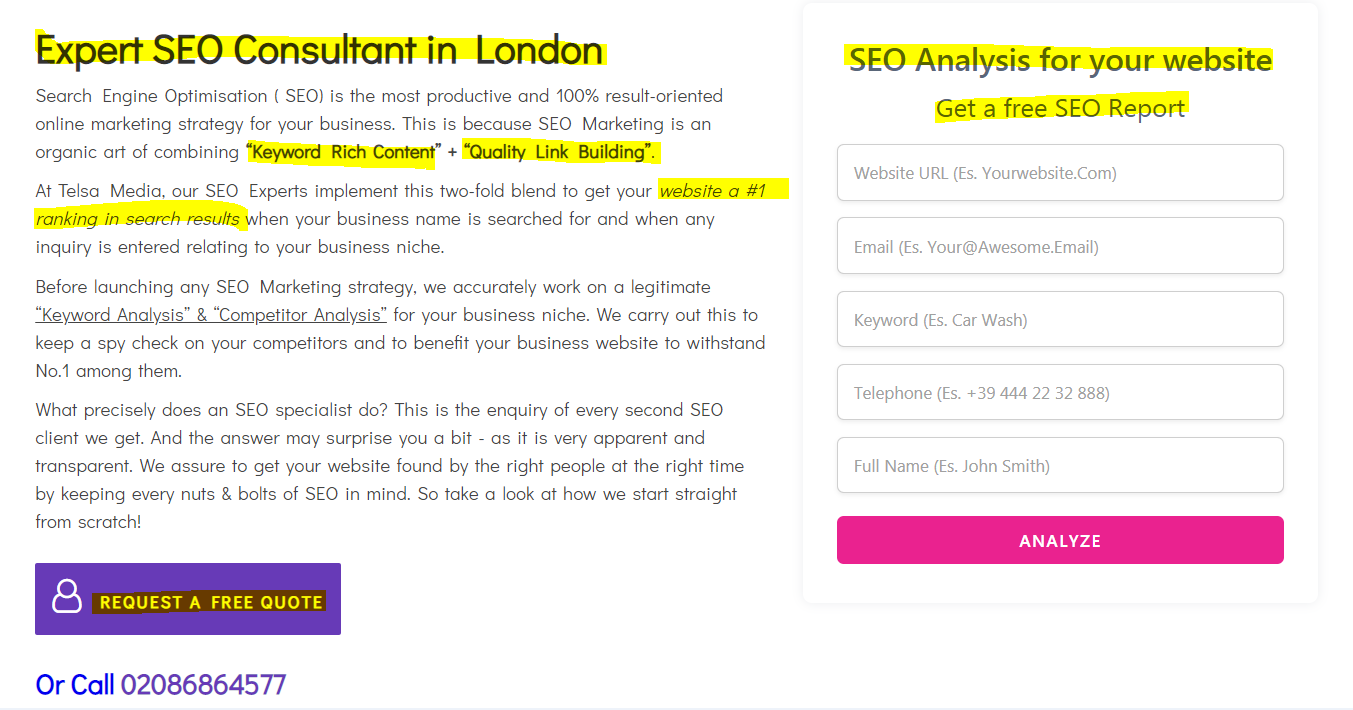Click the Full Name input field
Screen dimensions: 1353x710
[x=1060, y=465]
